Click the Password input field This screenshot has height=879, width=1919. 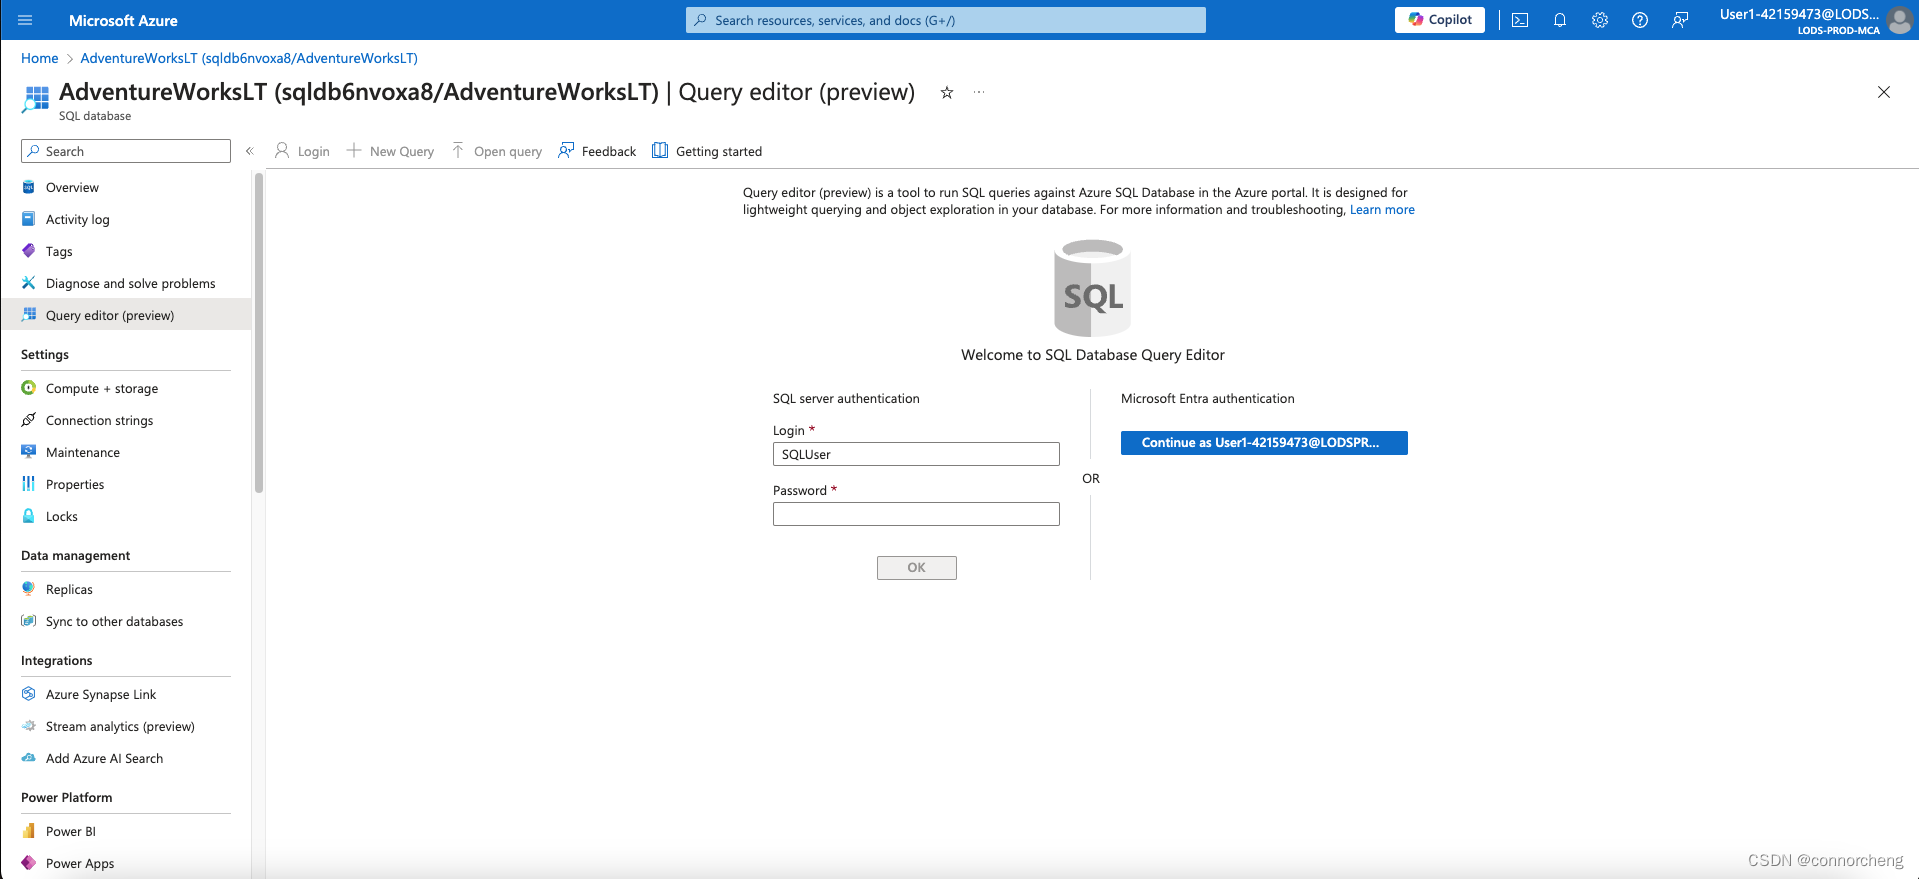916,514
